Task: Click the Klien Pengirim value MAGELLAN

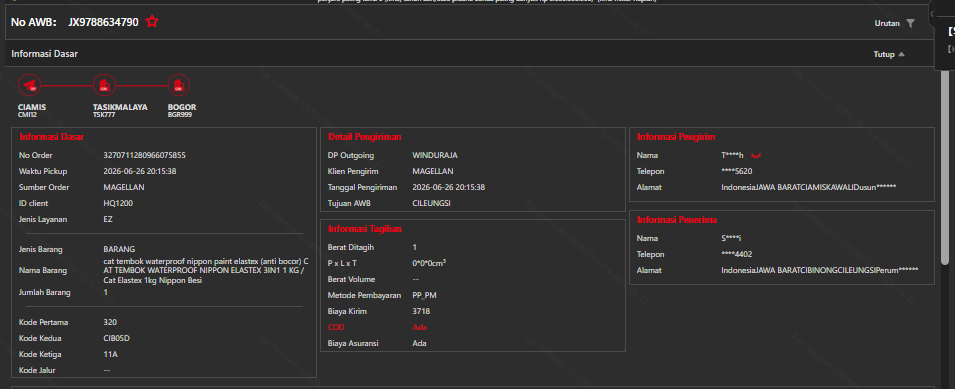Action: [x=432, y=171]
